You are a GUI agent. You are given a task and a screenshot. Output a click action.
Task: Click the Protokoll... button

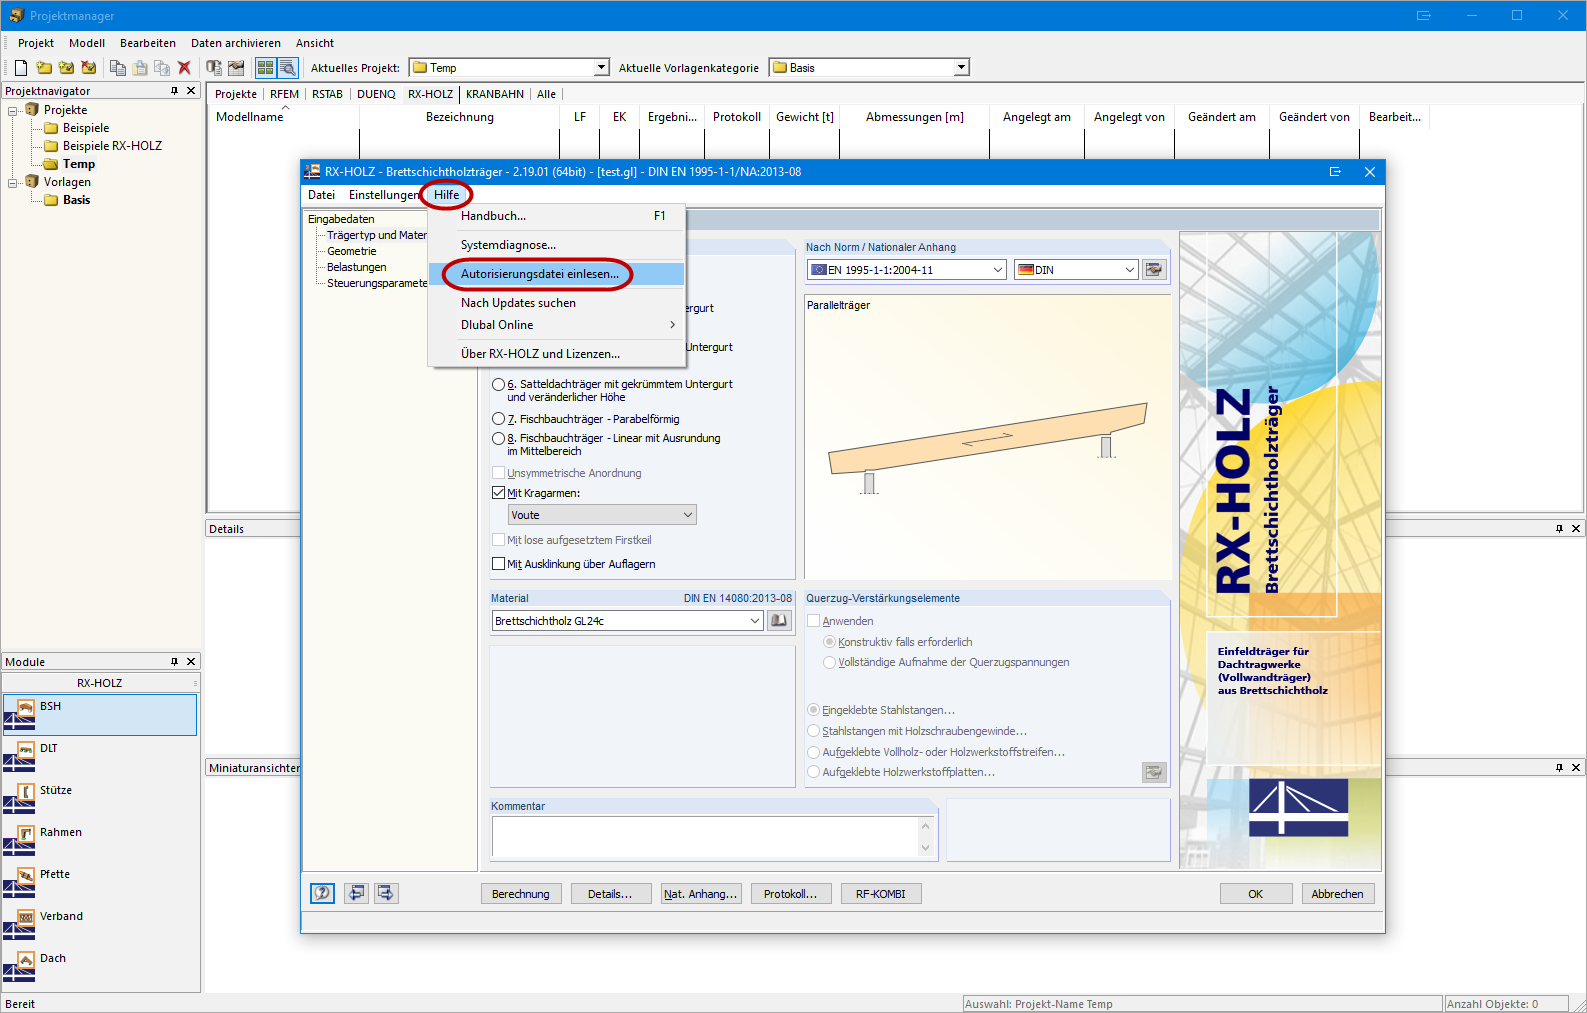(791, 894)
